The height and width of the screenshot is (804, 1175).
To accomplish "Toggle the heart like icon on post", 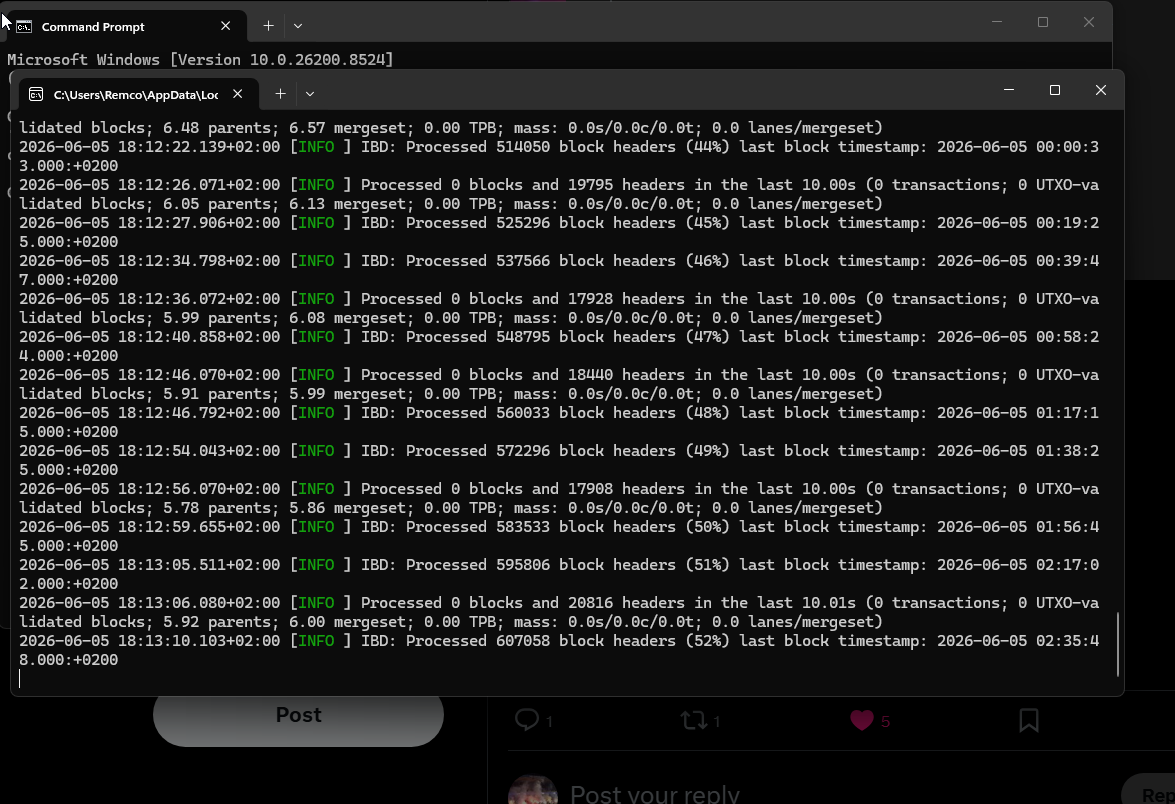I will coord(862,720).
